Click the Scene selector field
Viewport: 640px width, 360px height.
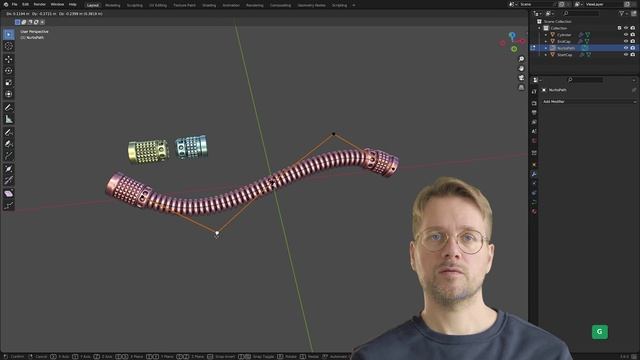pyautogui.click(x=538, y=4)
